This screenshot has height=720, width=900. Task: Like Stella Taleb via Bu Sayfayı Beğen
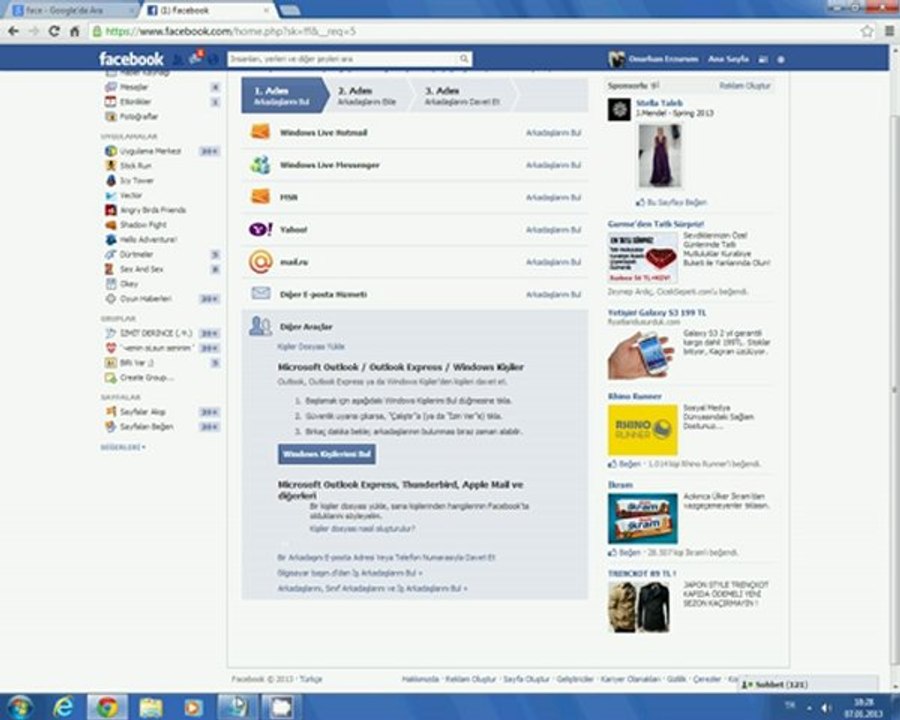pyautogui.click(x=671, y=202)
